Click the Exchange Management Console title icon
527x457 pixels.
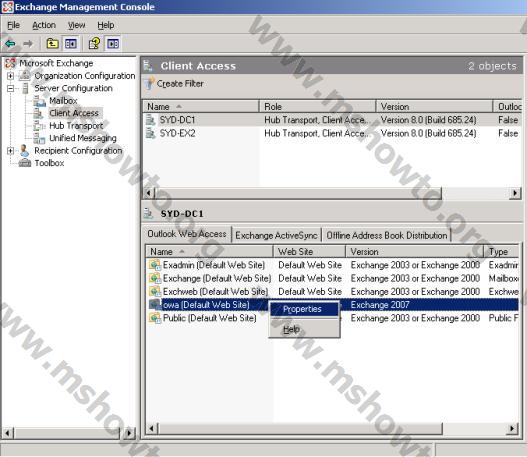(7, 7)
